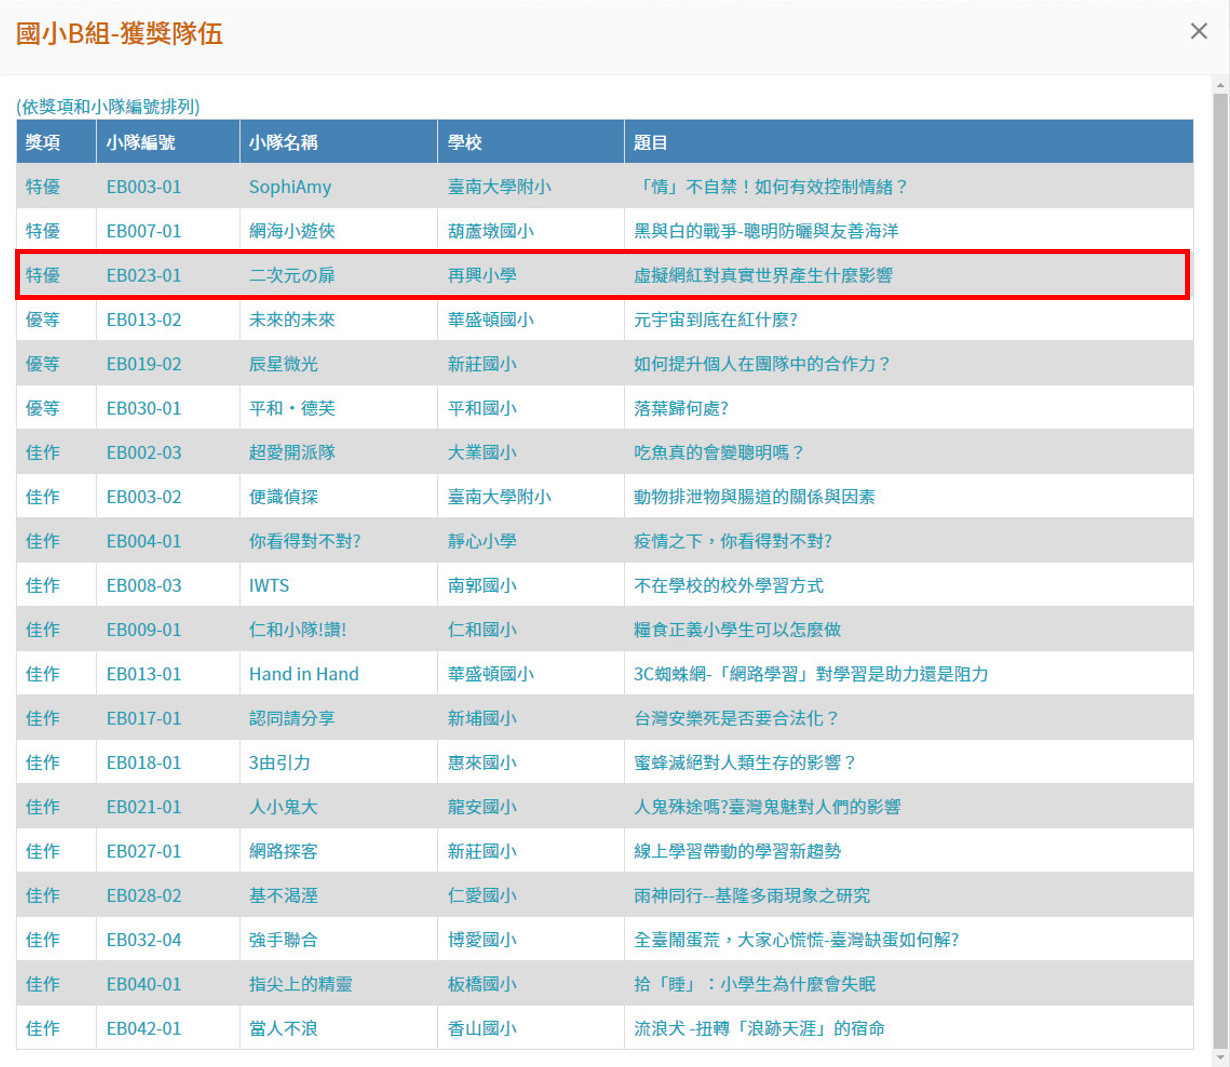This screenshot has height=1067, width=1230.
Task: Click the 題目 column header
Action: pyautogui.click(x=650, y=142)
